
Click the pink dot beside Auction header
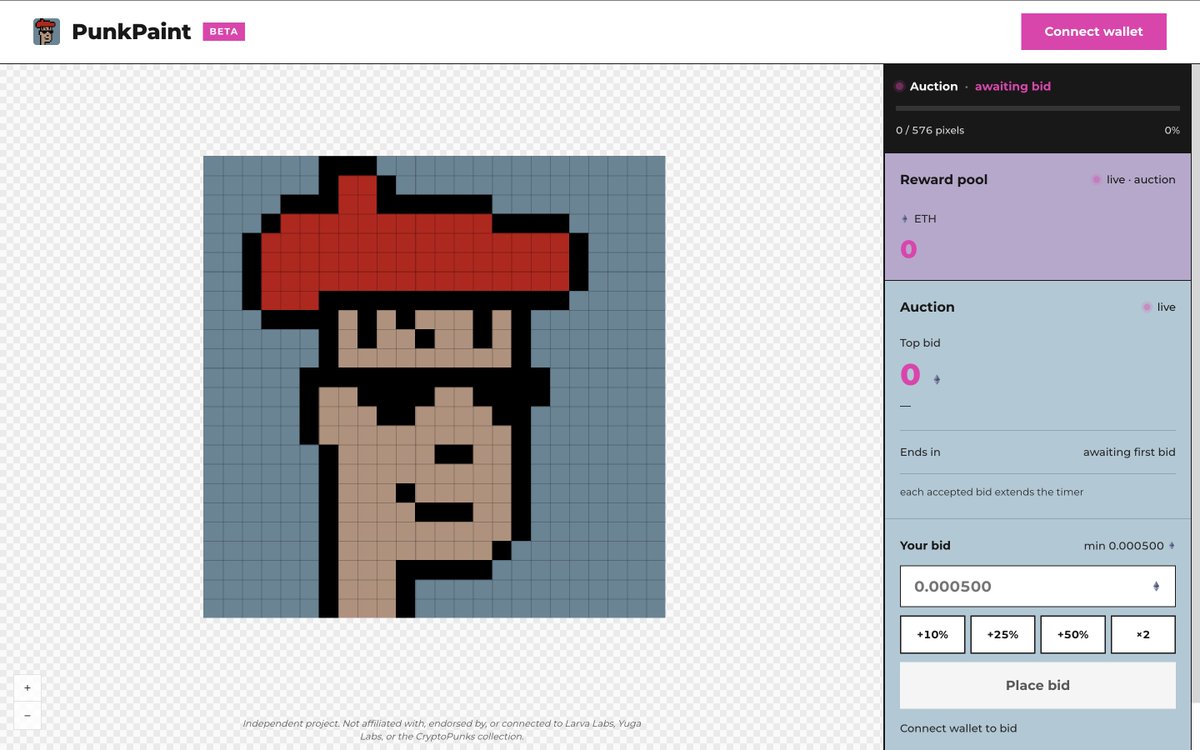point(899,87)
